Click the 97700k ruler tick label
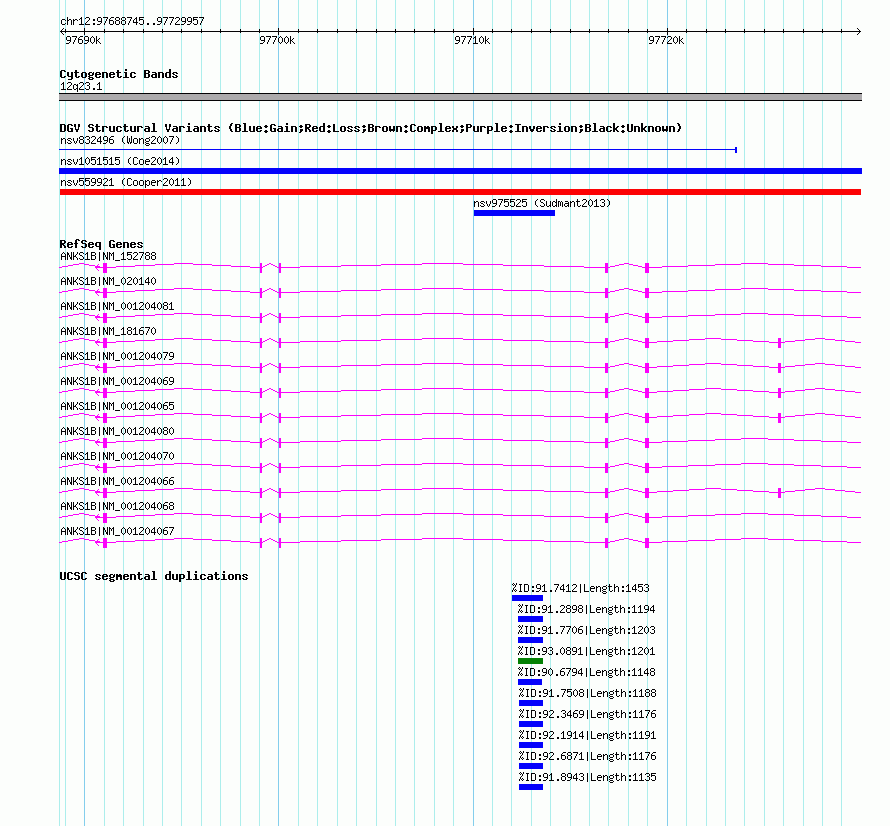This screenshot has height=826, width=890. tap(277, 40)
